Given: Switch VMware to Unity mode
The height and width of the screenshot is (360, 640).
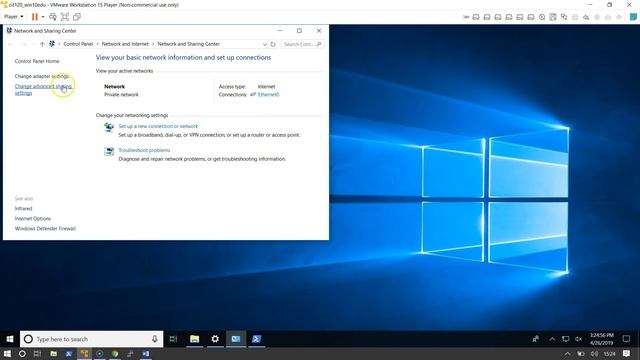Looking at the screenshot, I should 76,17.
